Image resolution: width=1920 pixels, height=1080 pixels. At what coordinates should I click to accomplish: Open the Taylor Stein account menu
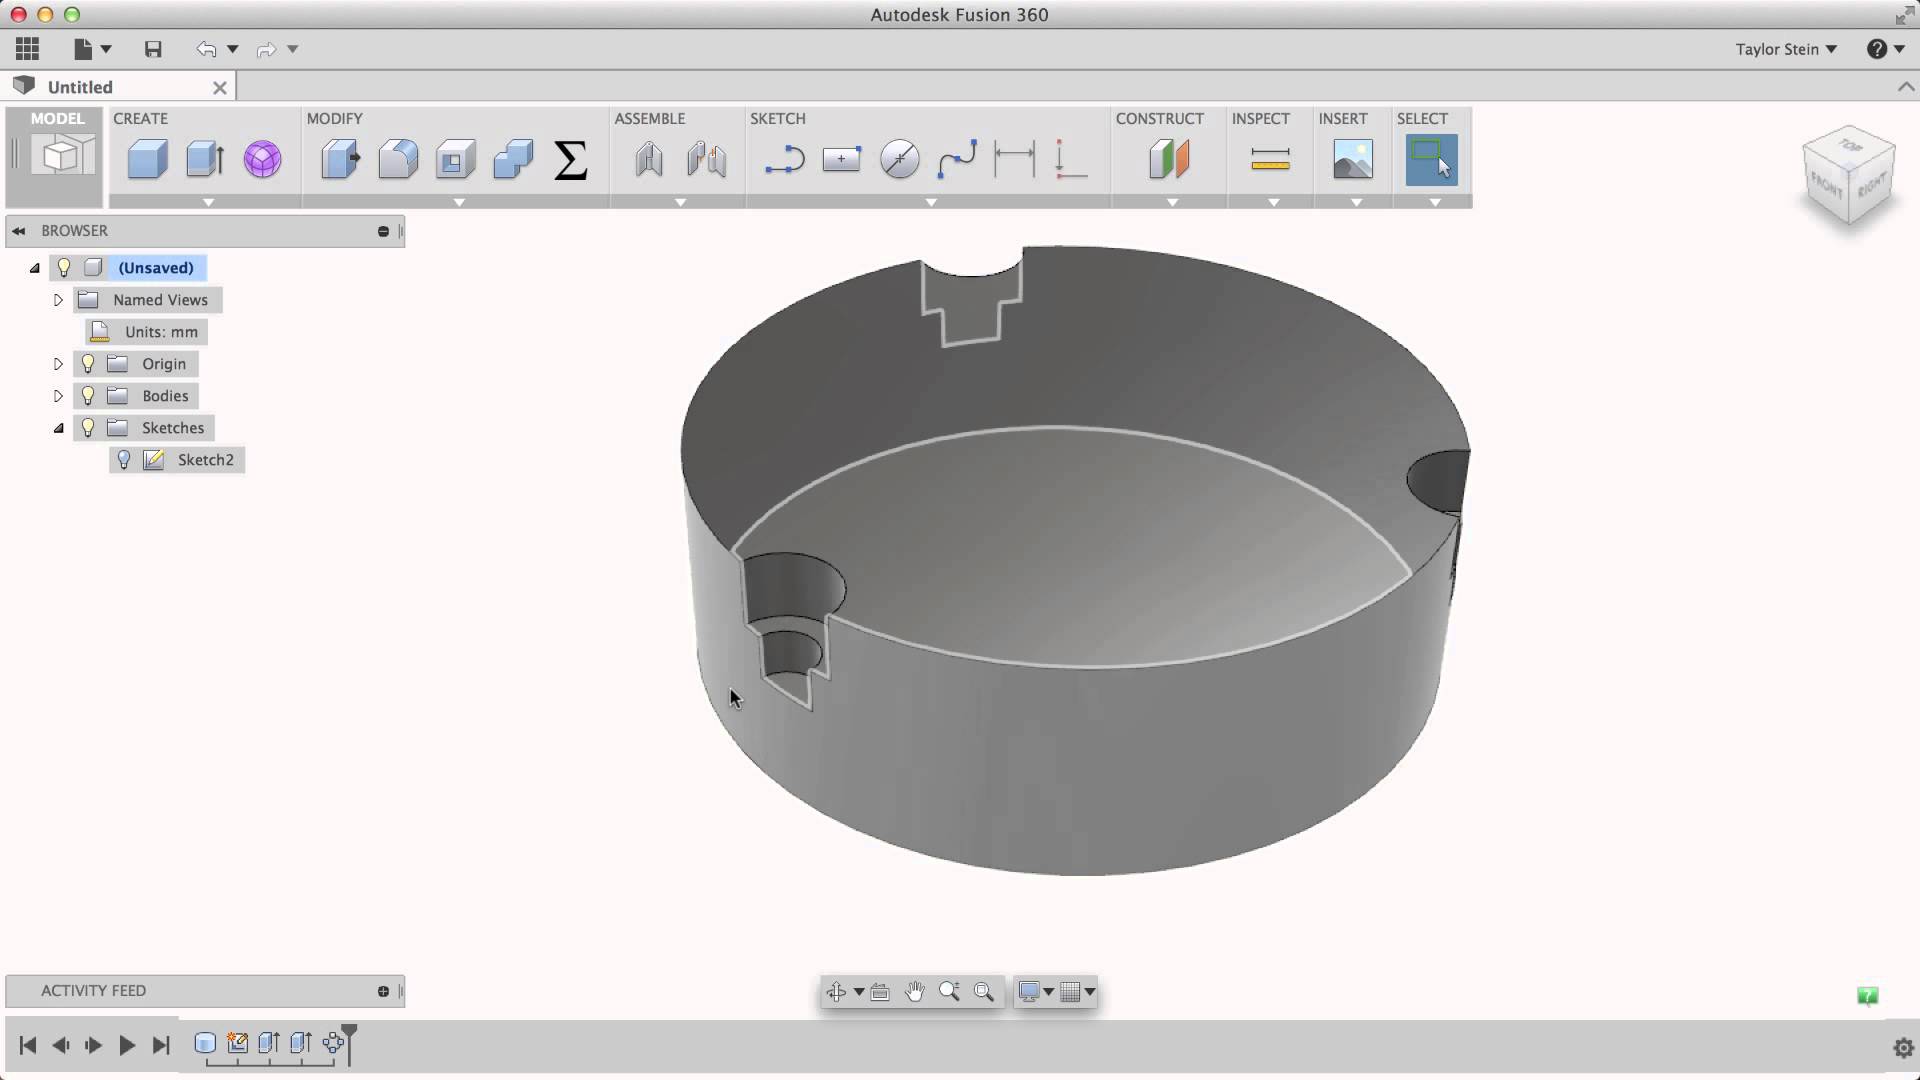point(1785,49)
